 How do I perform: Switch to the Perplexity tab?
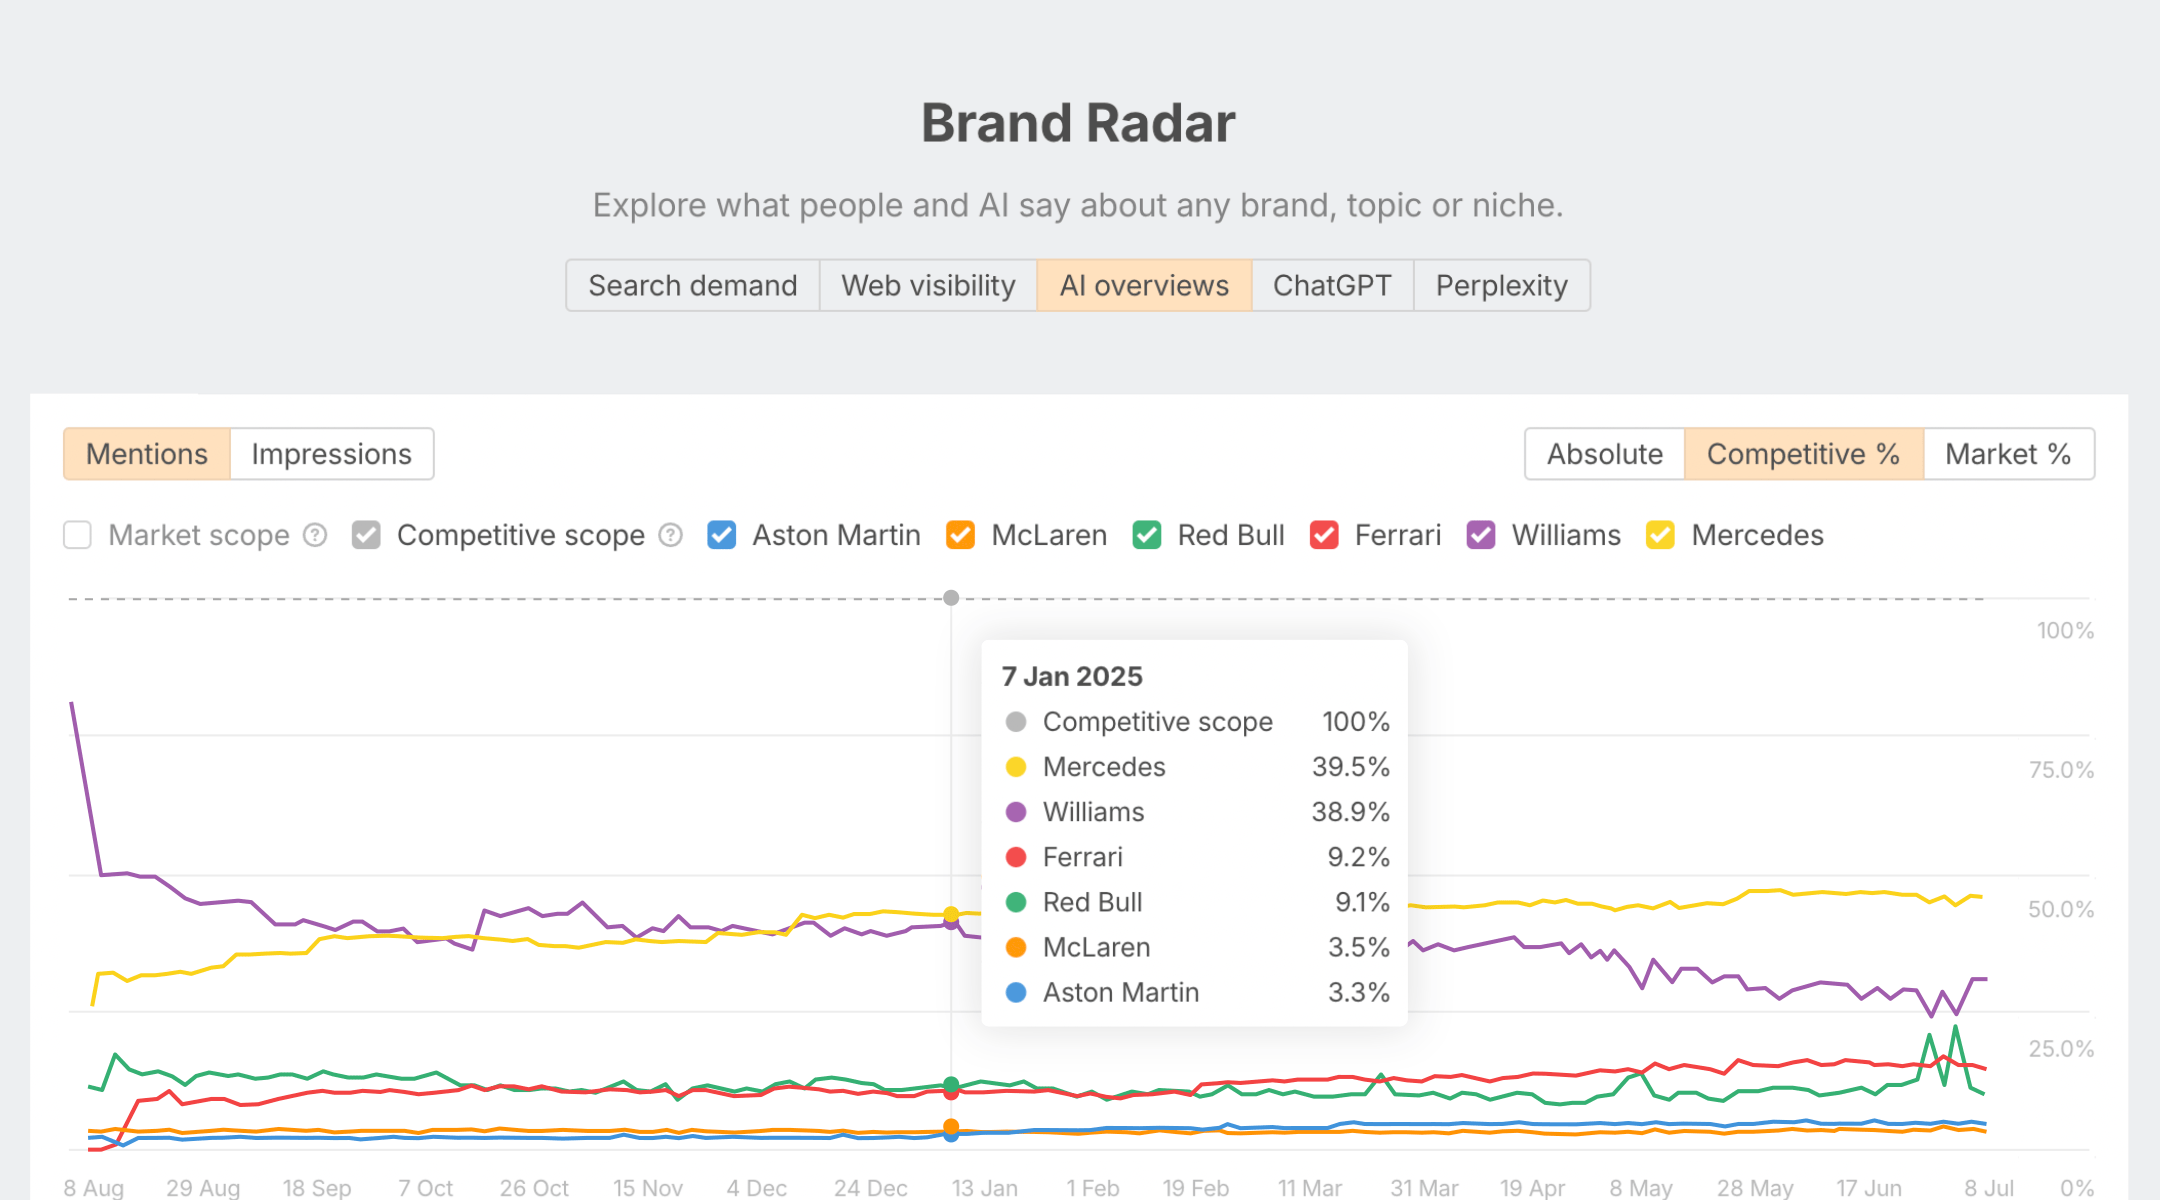point(1501,286)
